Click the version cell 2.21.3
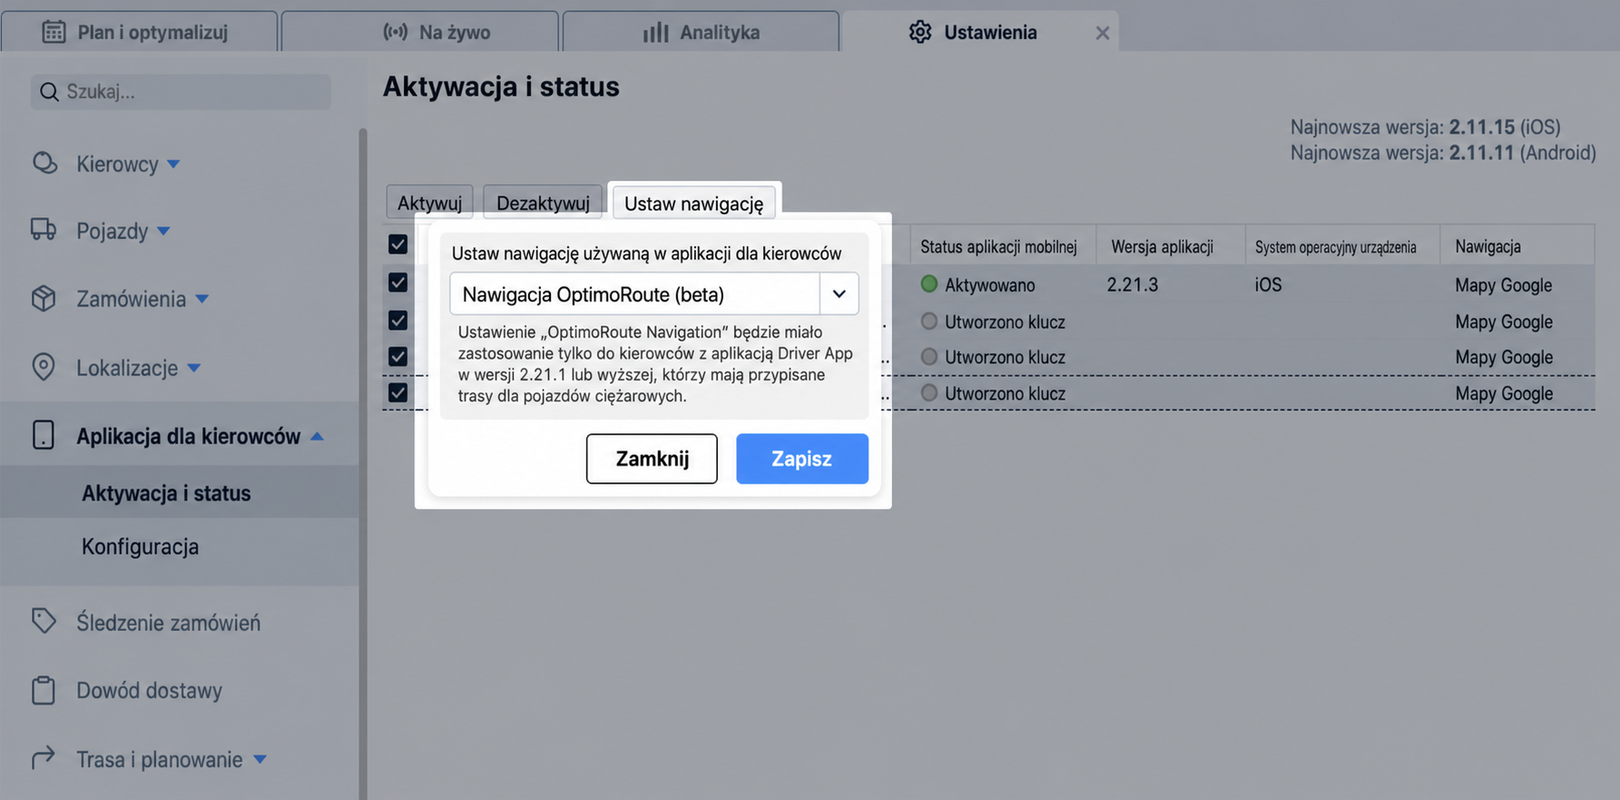This screenshot has width=1620, height=800. point(1132,285)
